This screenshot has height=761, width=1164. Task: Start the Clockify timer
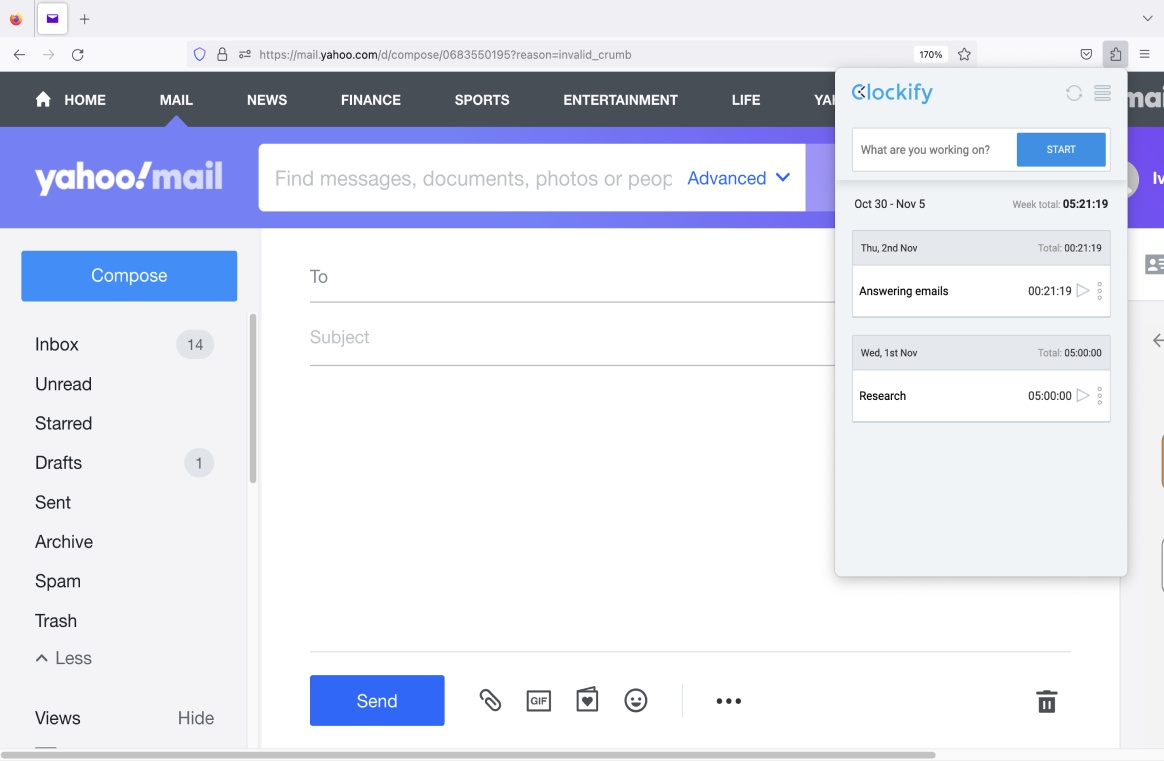1061,149
